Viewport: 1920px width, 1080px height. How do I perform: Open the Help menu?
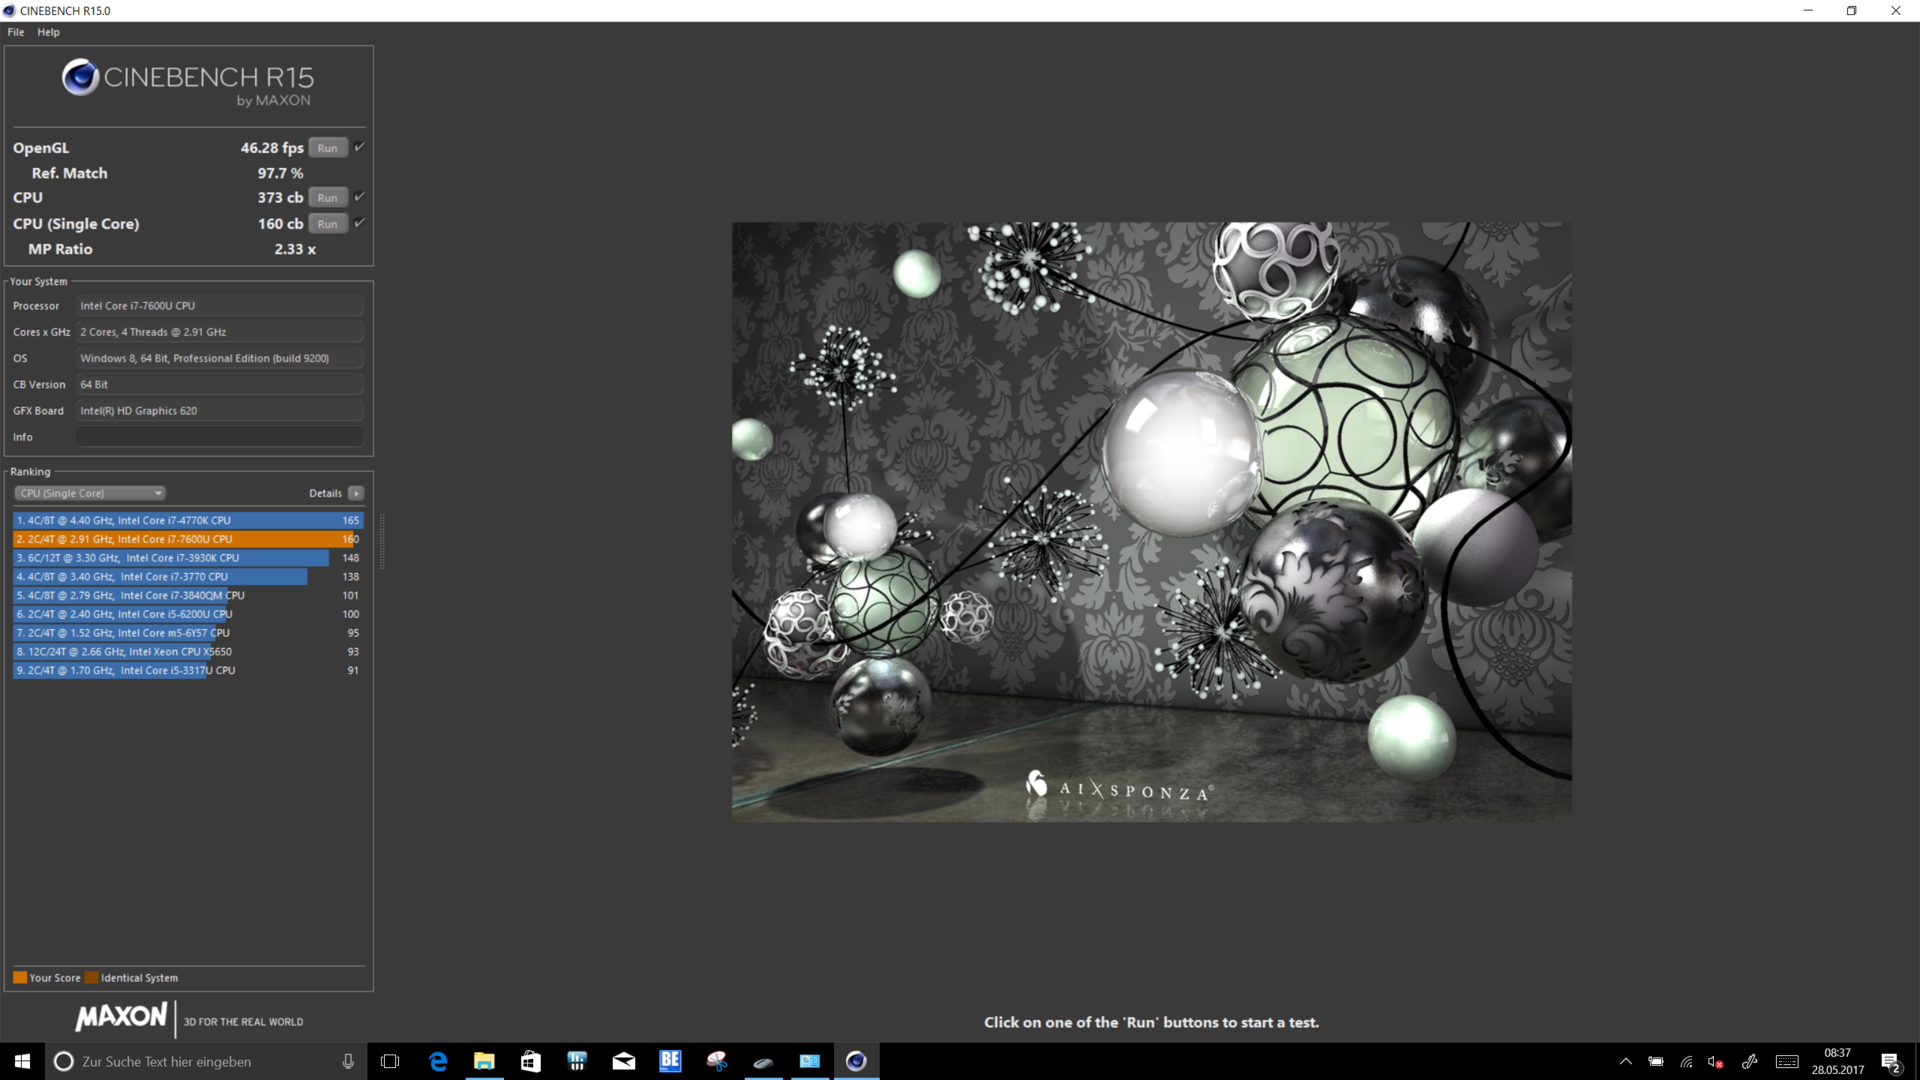point(48,32)
